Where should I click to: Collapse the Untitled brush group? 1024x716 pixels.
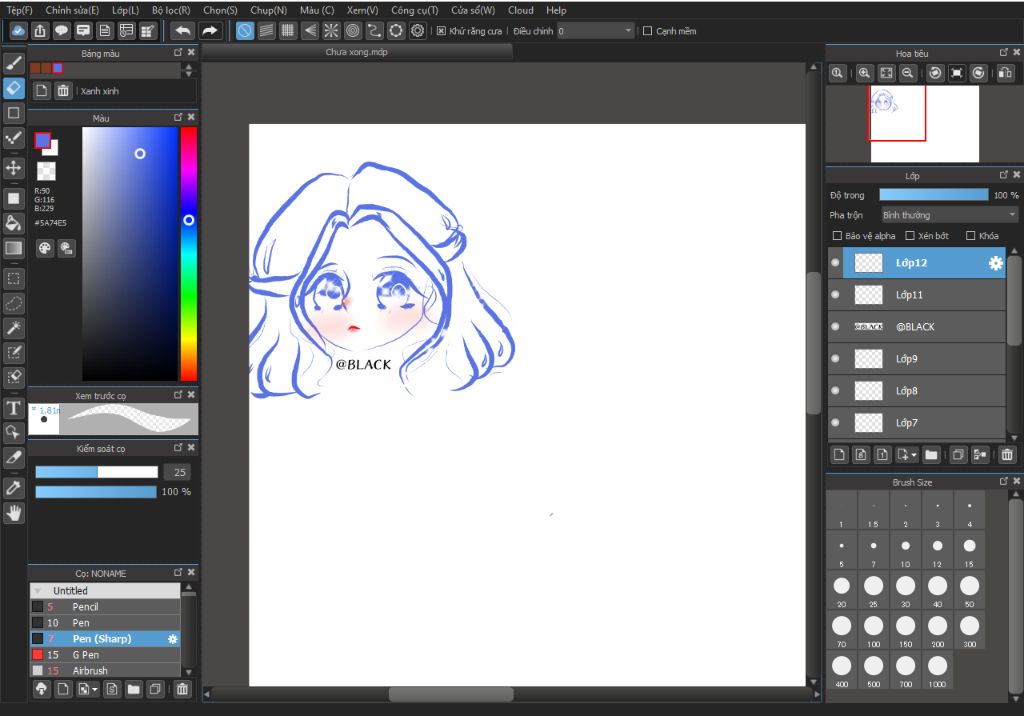pos(38,591)
